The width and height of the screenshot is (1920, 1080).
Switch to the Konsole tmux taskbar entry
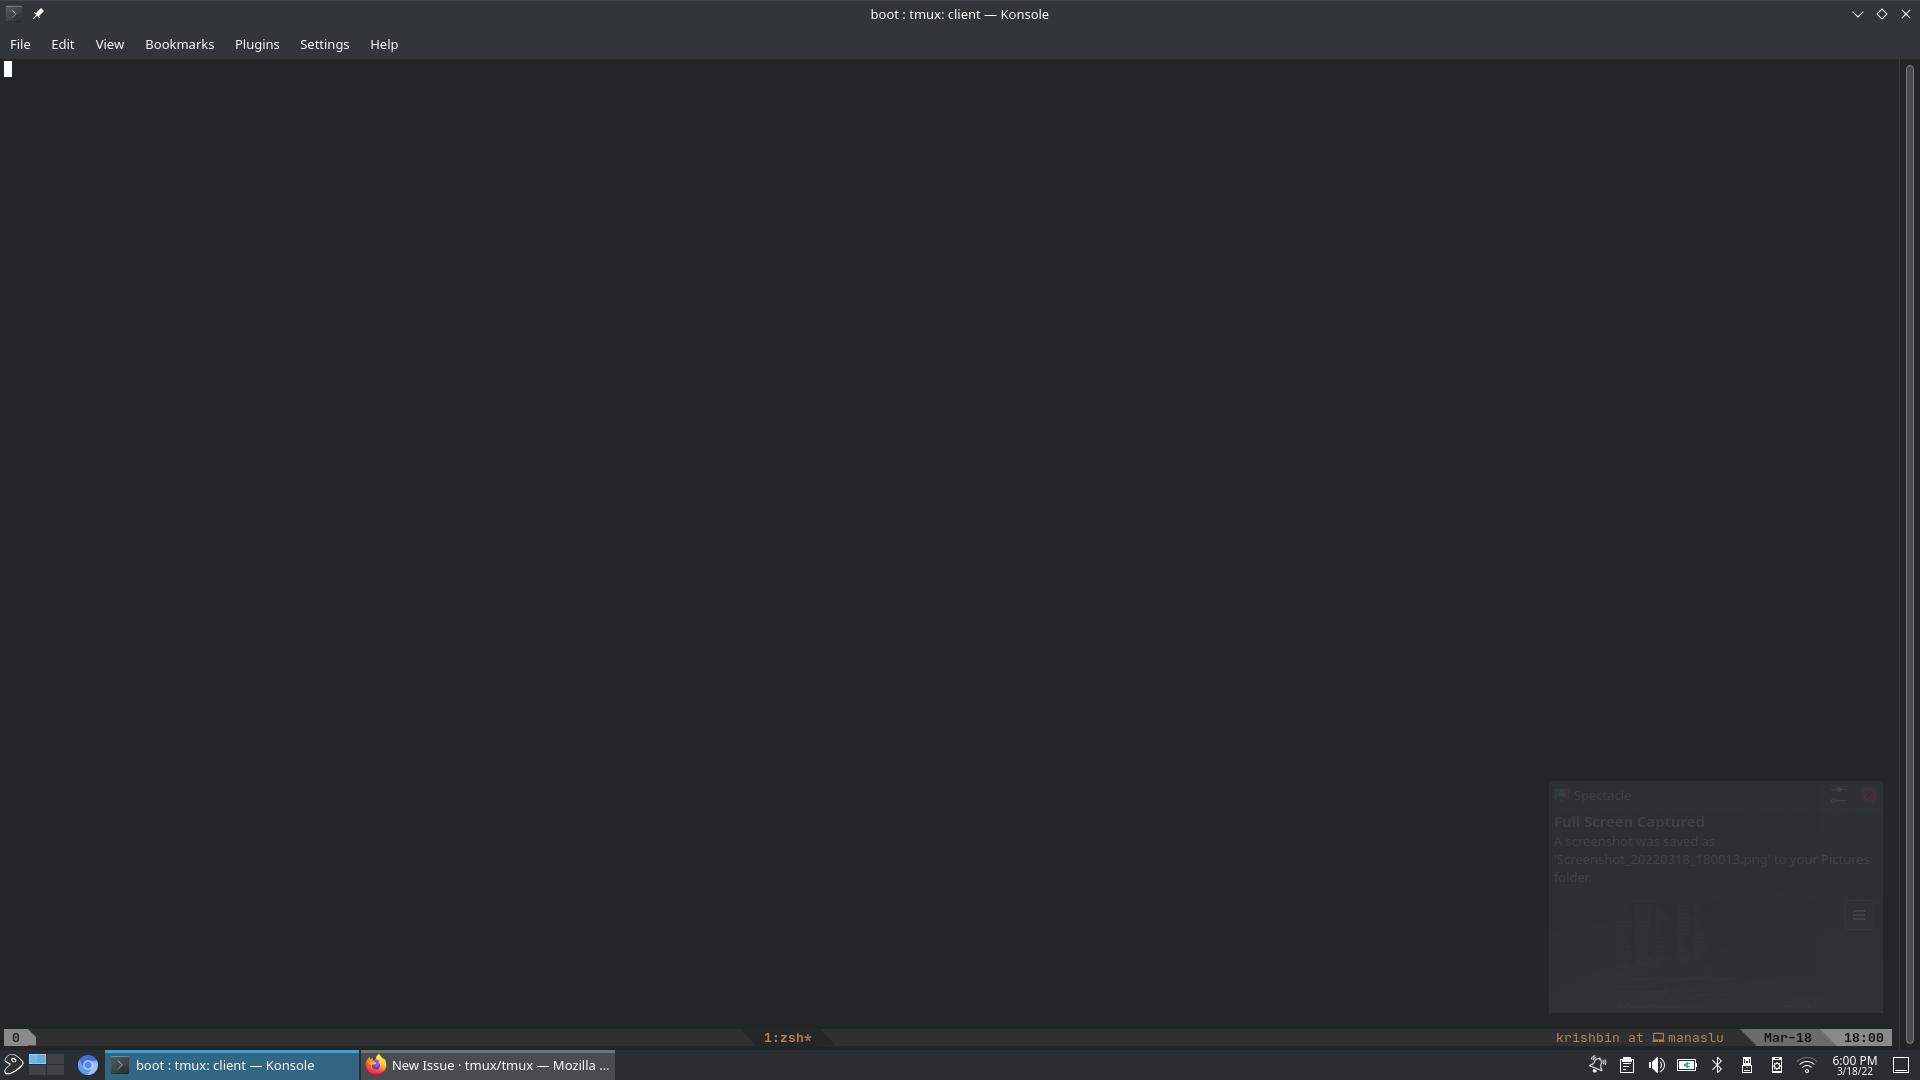(x=232, y=1065)
